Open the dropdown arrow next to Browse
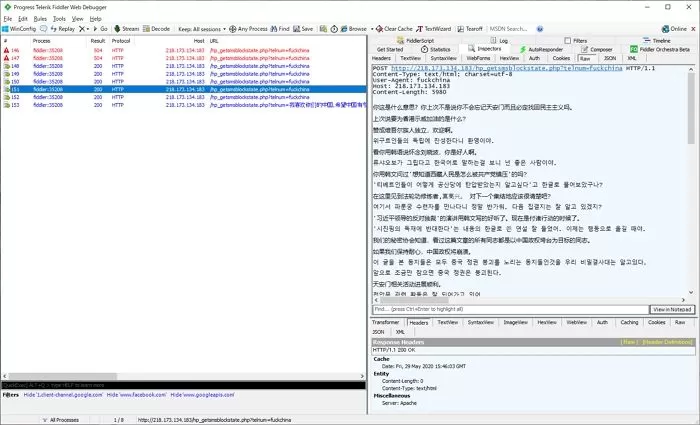 tap(372, 29)
